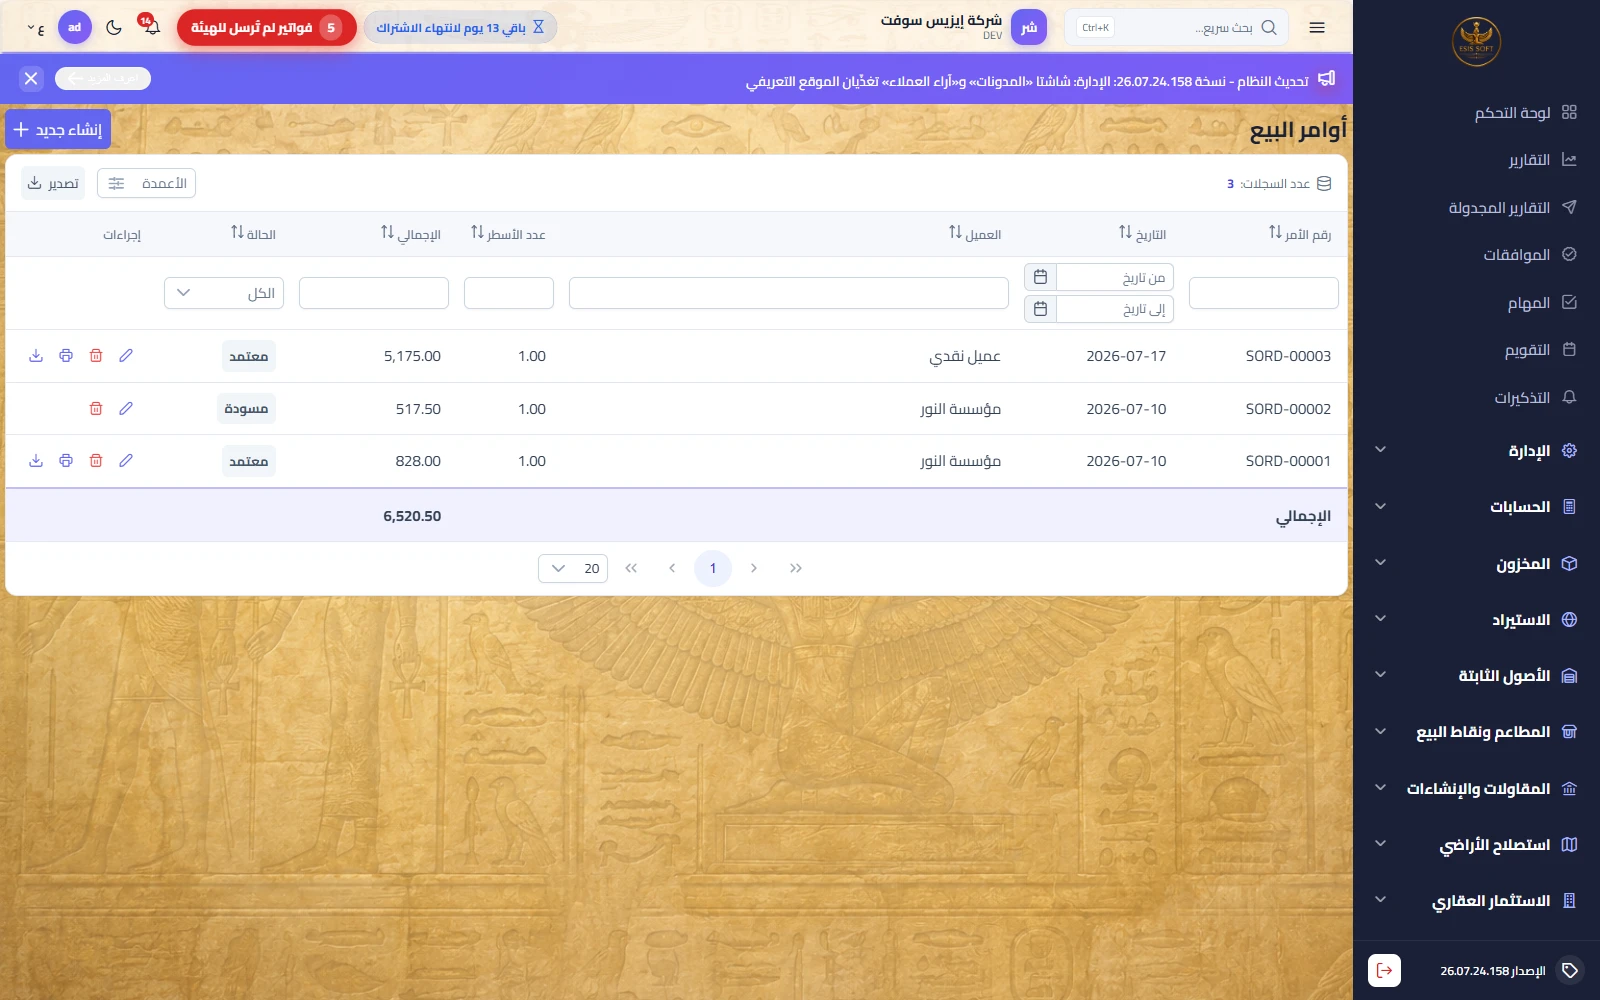Expand restaurants and POS section
The height and width of the screenshot is (1000, 1600).
1476,732
